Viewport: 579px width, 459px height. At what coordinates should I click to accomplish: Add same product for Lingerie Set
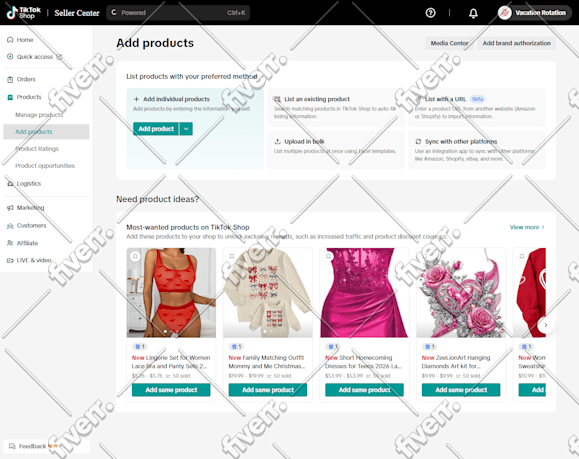[171, 390]
